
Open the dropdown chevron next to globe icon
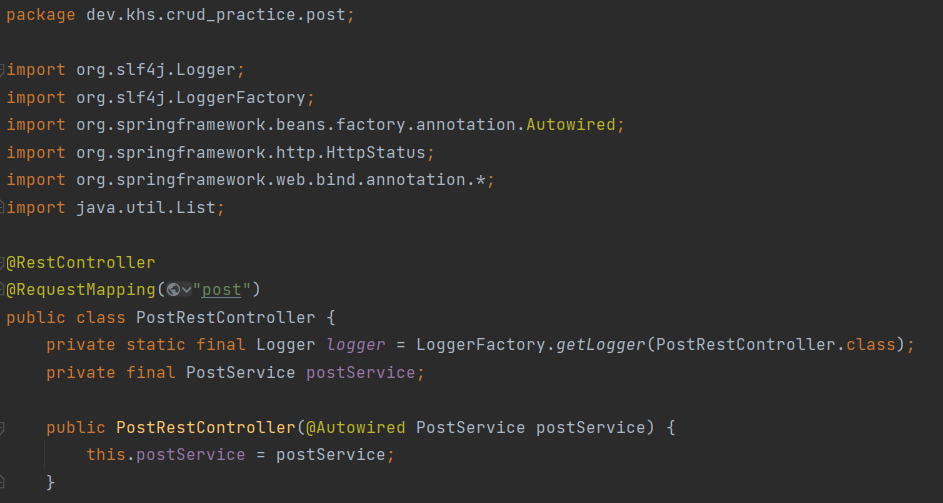[186, 291]
